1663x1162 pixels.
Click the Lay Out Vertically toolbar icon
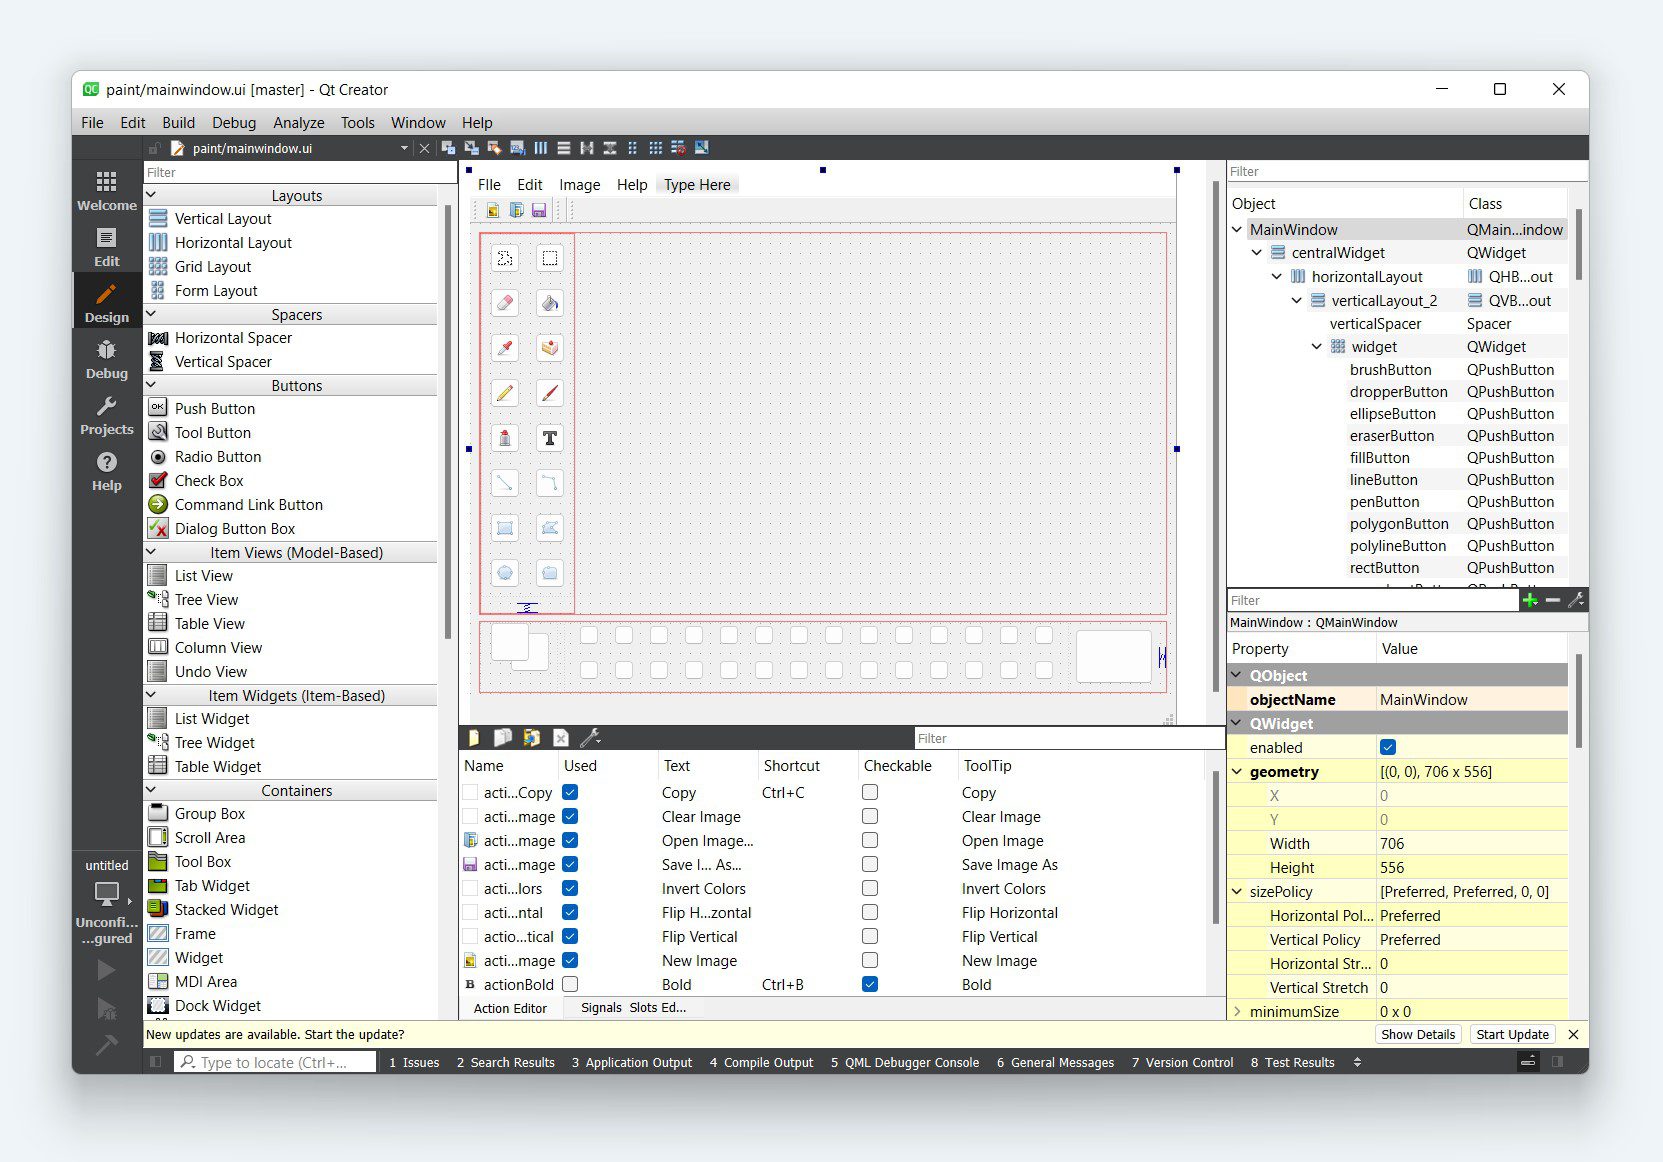click(564, 148)
